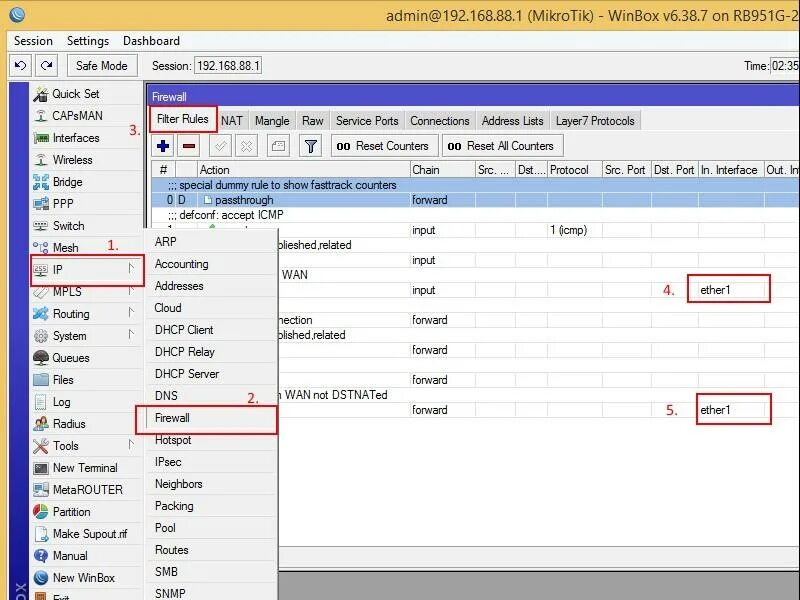Viewport: 800px width, 600px height.
Task: Click the Bridge icon
Action: tap(41, 182)
